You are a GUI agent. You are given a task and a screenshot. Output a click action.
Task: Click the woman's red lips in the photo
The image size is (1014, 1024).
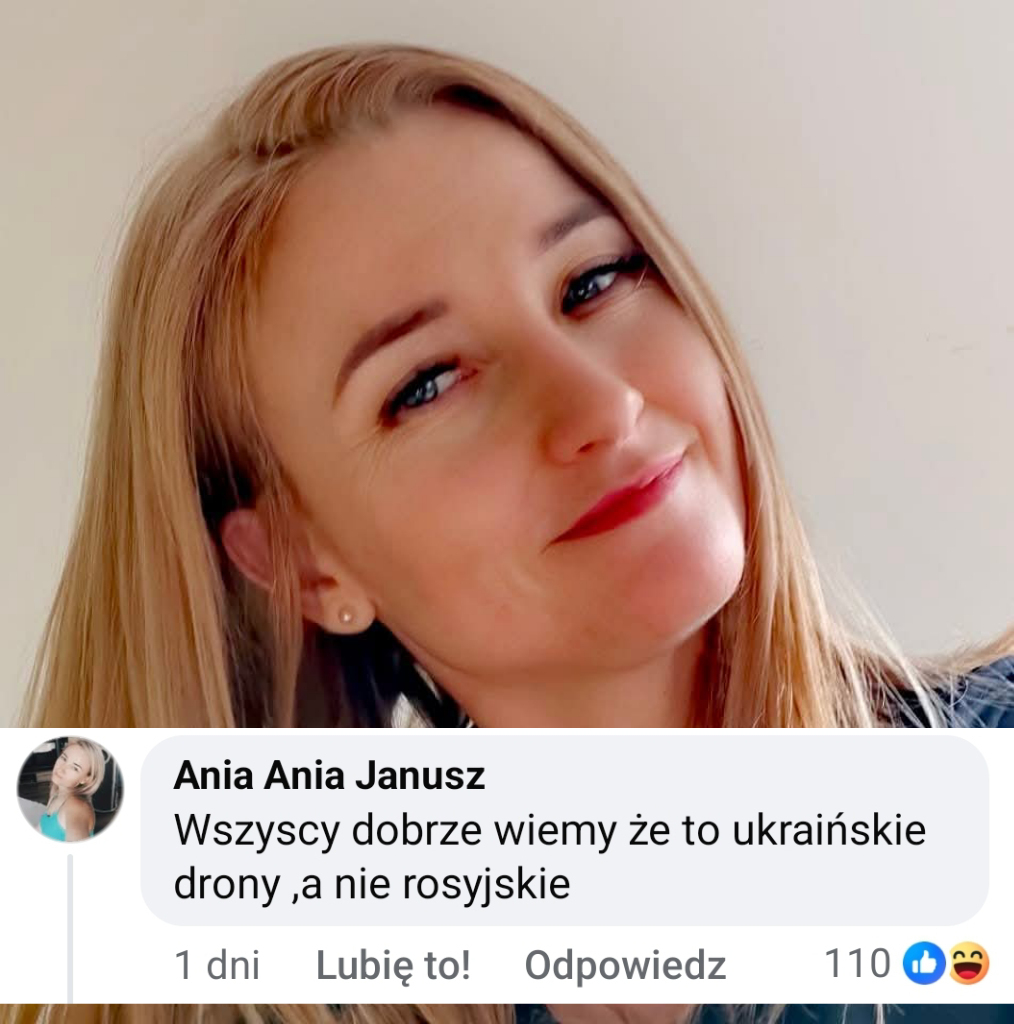[x=618, y=499]
